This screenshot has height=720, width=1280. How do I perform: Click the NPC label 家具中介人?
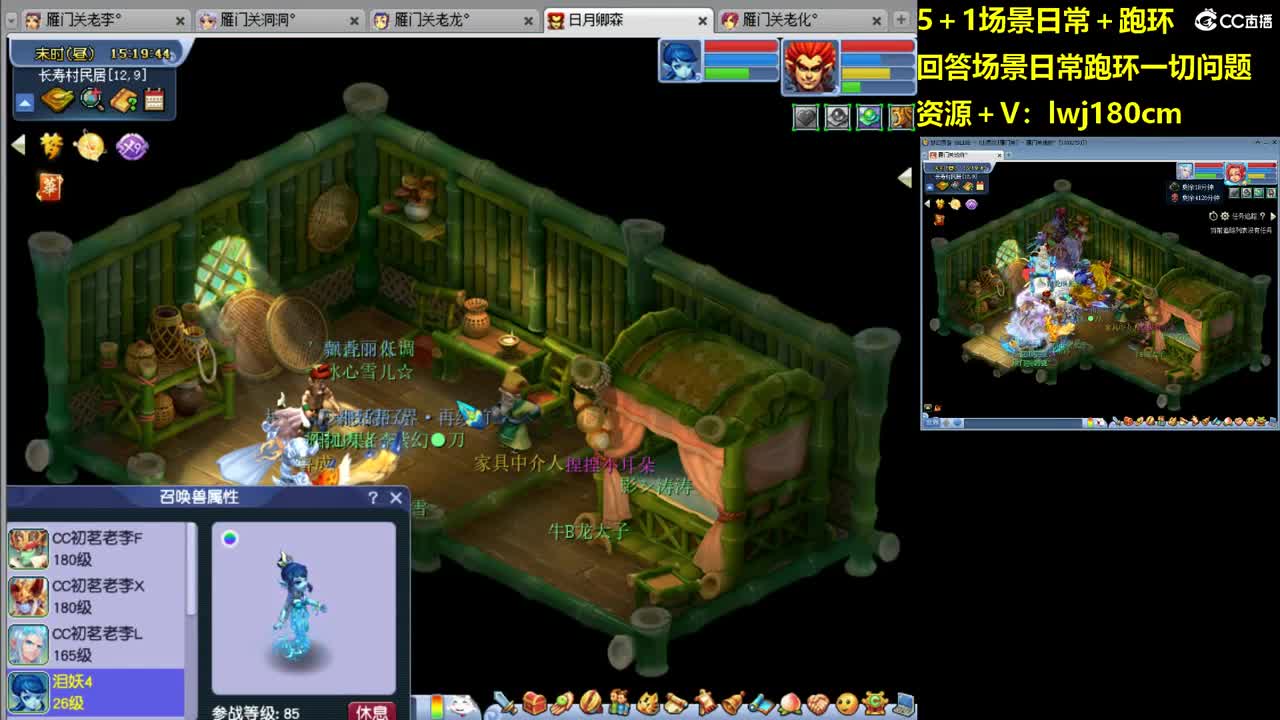(519, 463)
